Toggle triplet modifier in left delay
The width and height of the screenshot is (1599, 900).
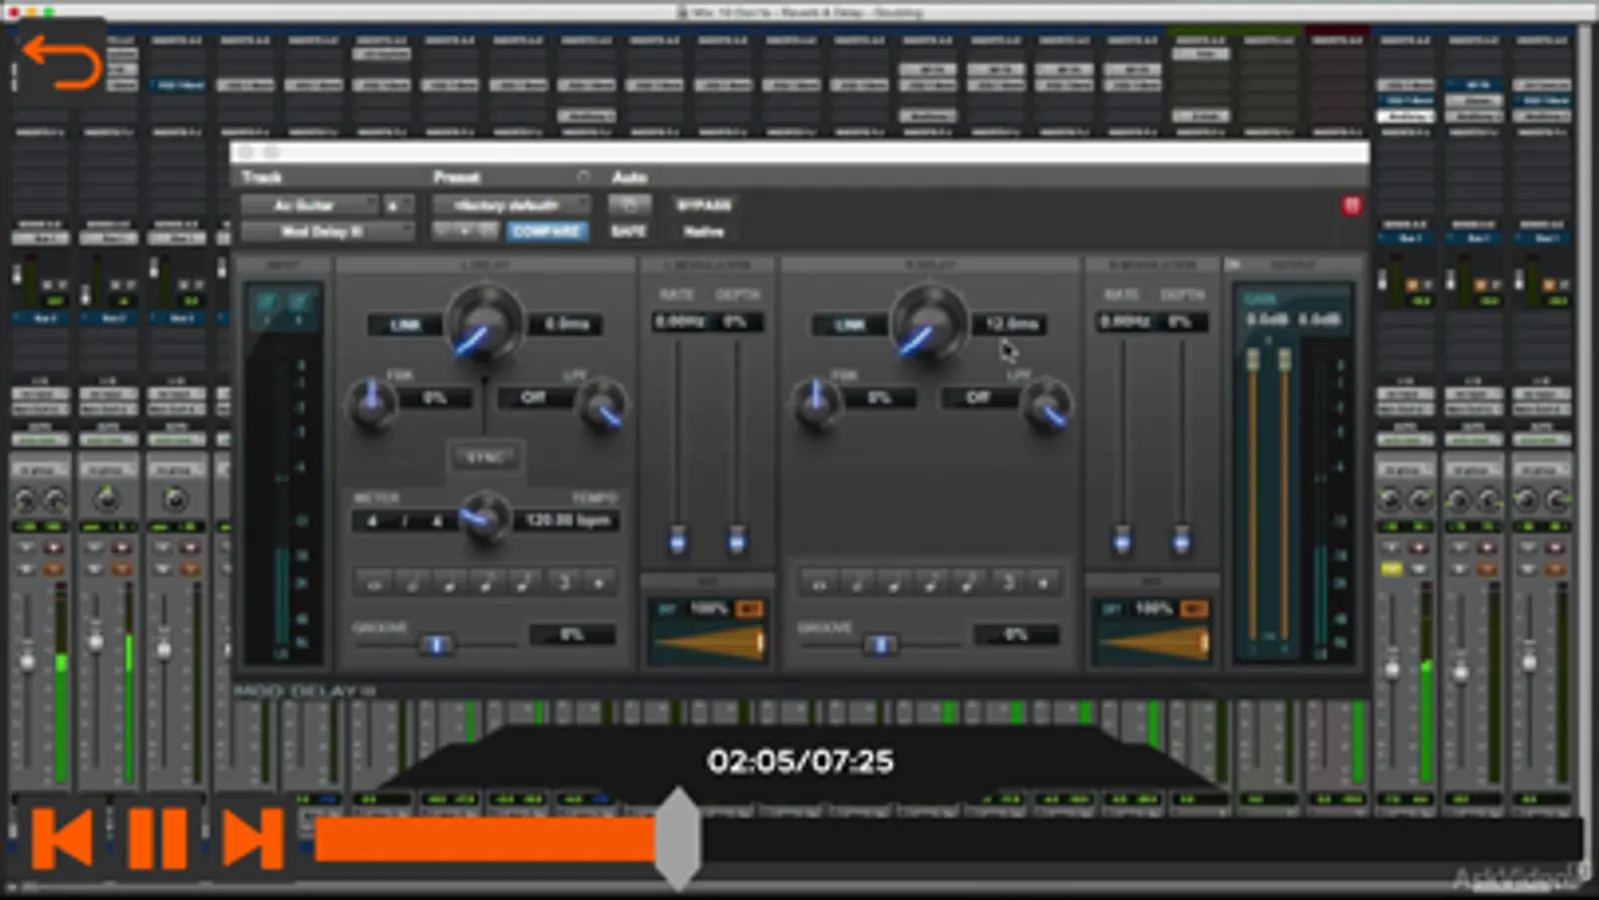point(563,582)
